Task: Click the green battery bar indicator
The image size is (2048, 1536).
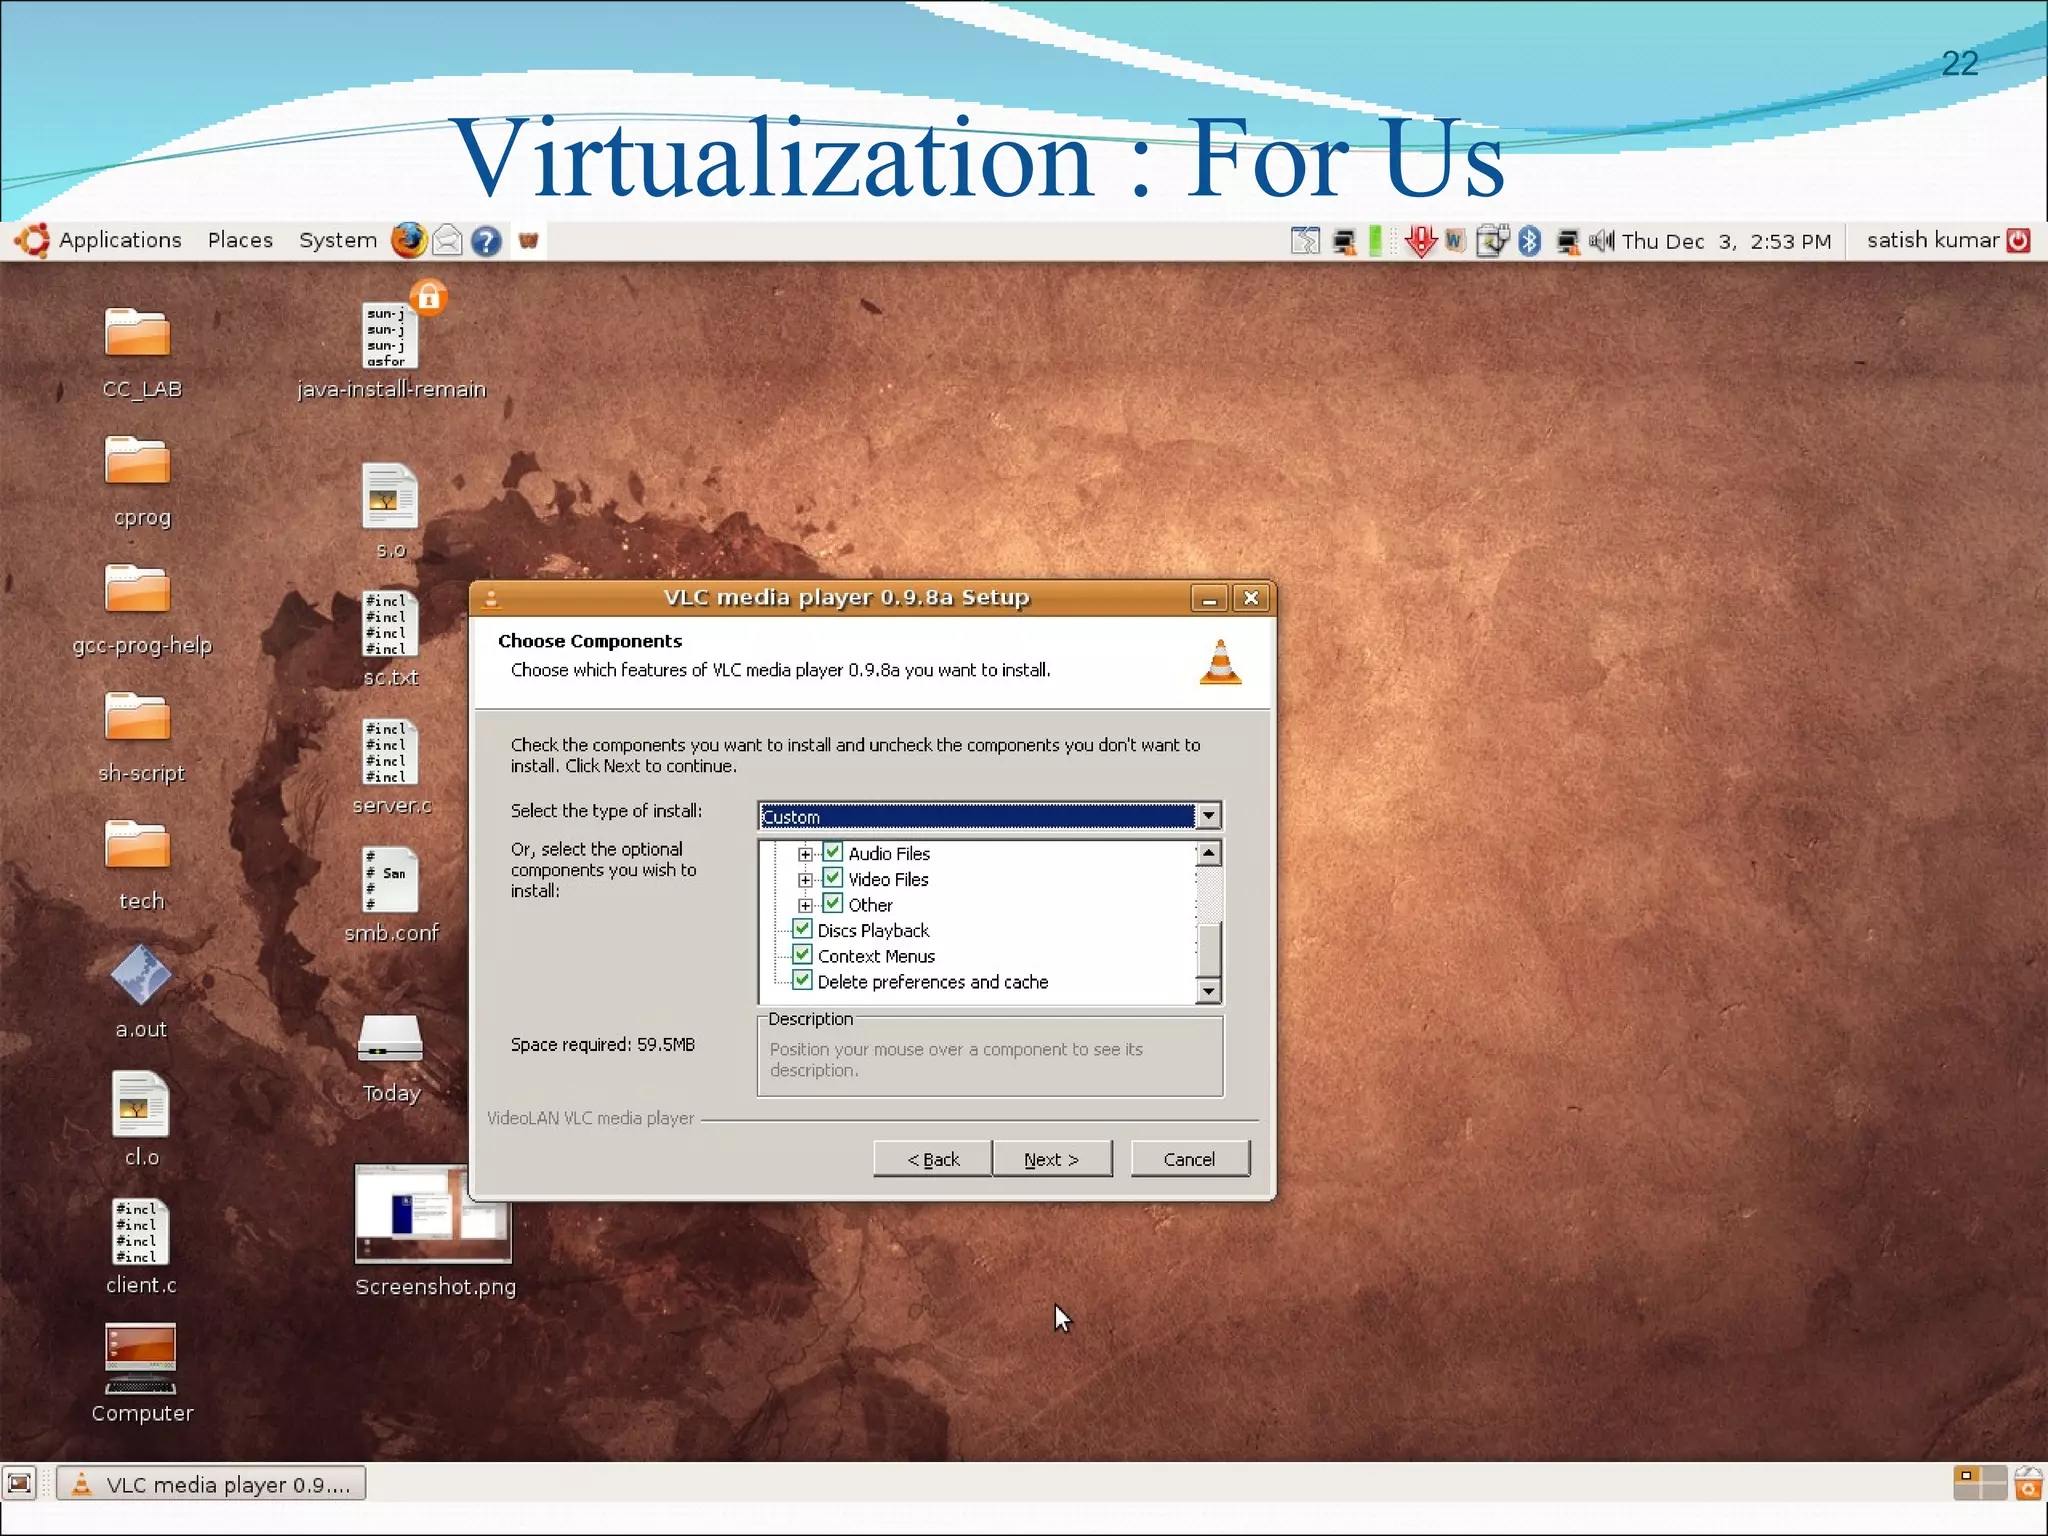Action: point(1376,241)
